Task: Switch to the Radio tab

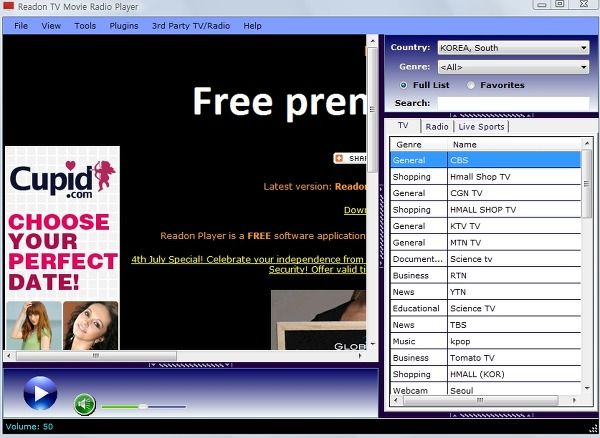Action: 437,127
